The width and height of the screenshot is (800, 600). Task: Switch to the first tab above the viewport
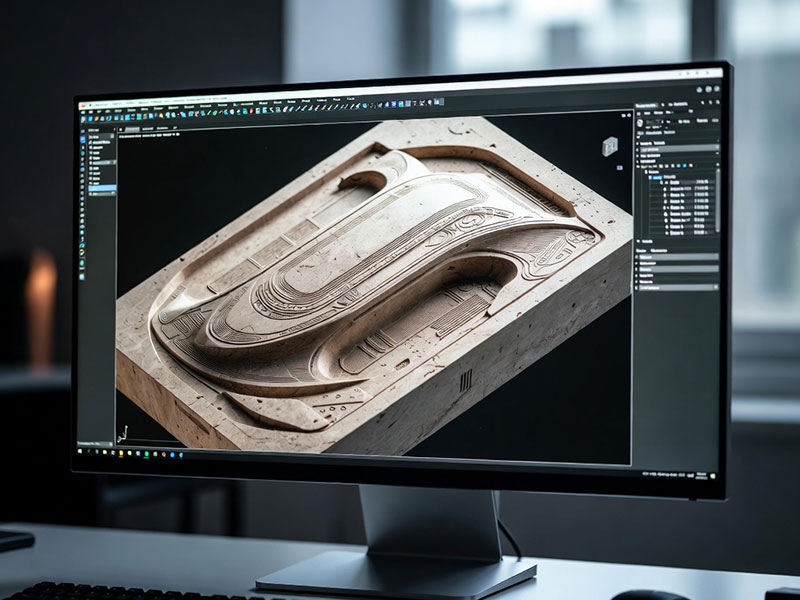[x=132, y=129]
